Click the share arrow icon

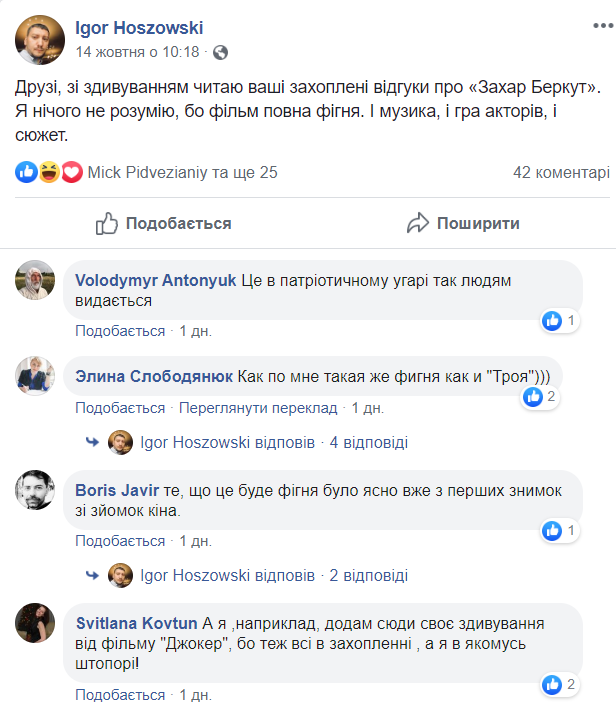[x=418, y=223]
